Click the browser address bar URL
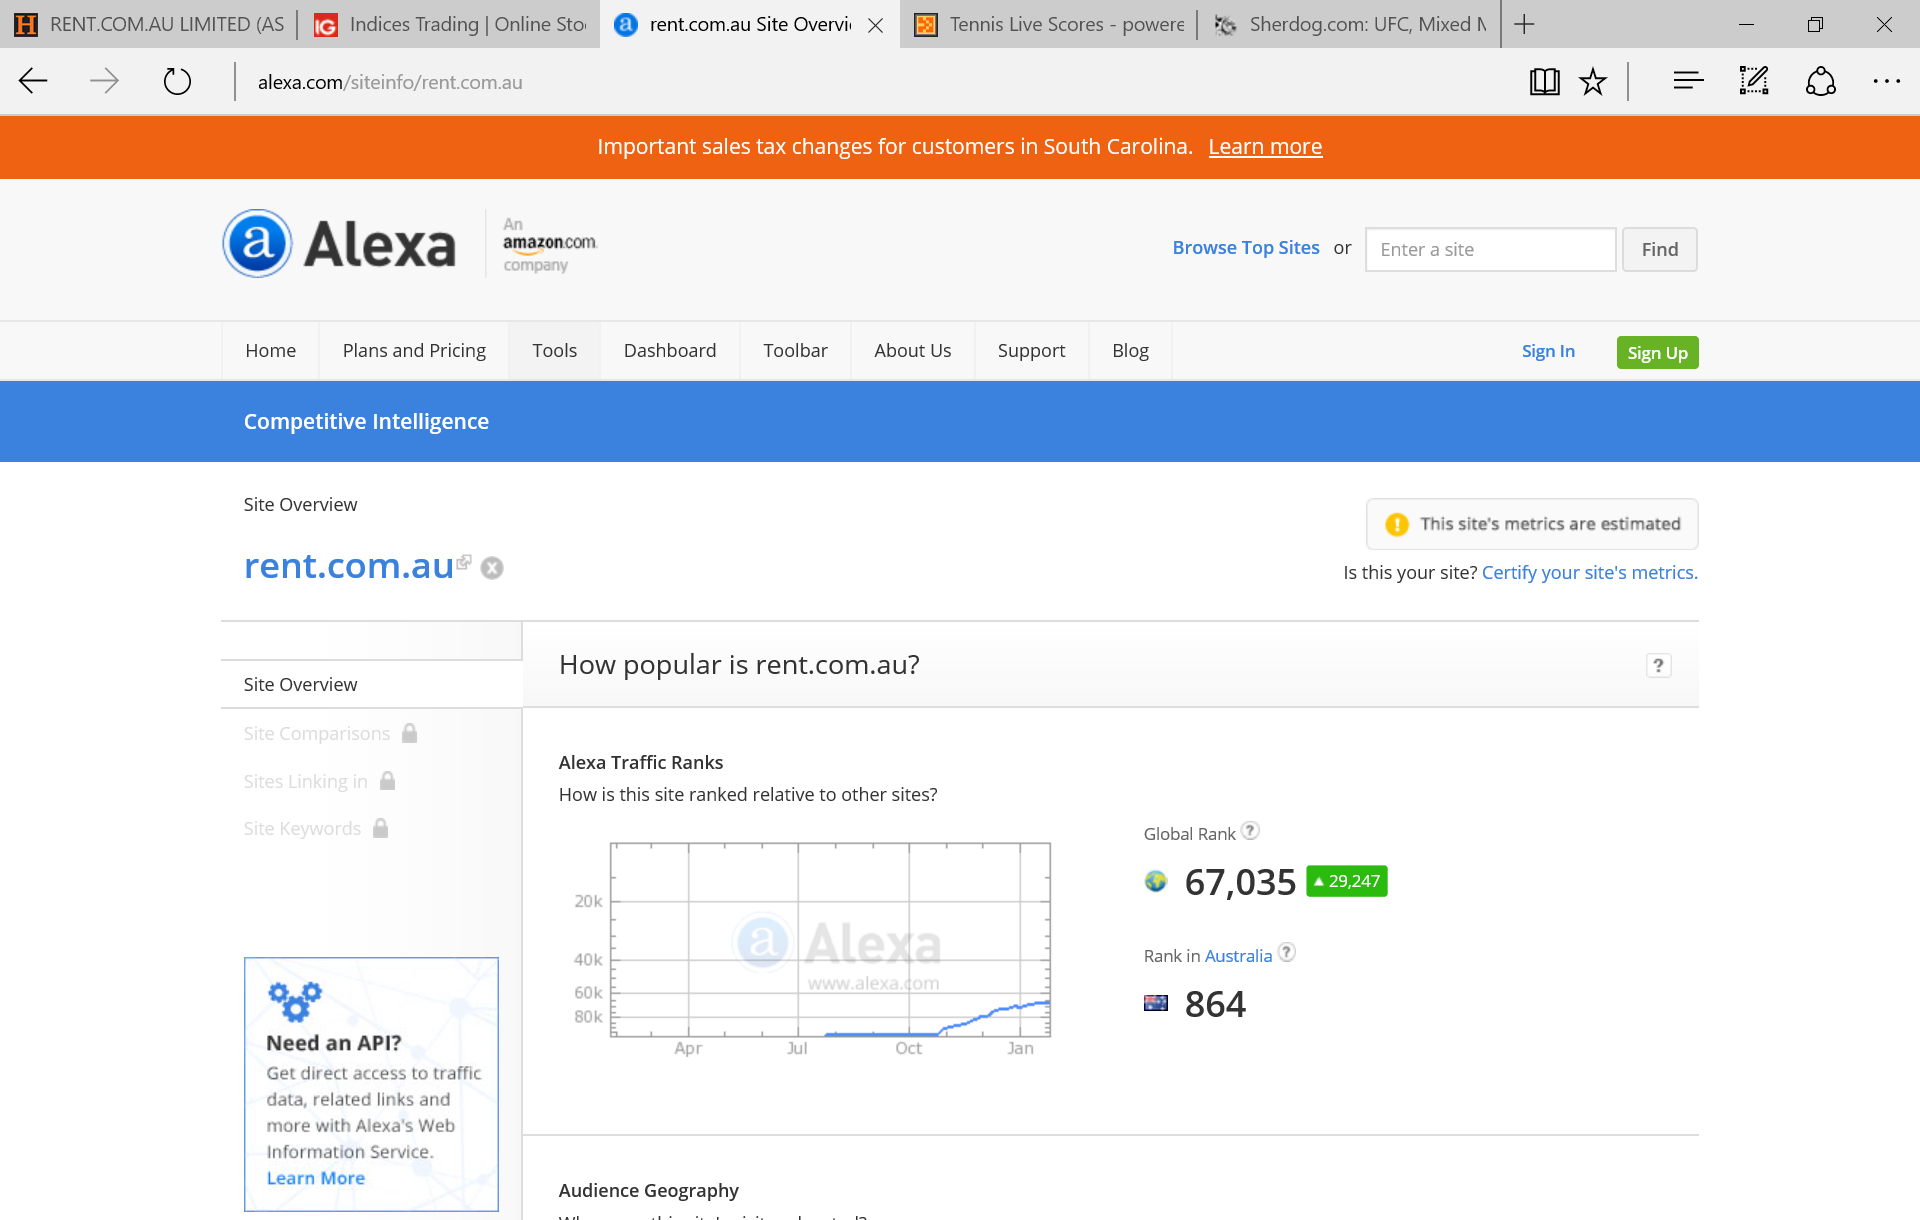 pos(390,82)
